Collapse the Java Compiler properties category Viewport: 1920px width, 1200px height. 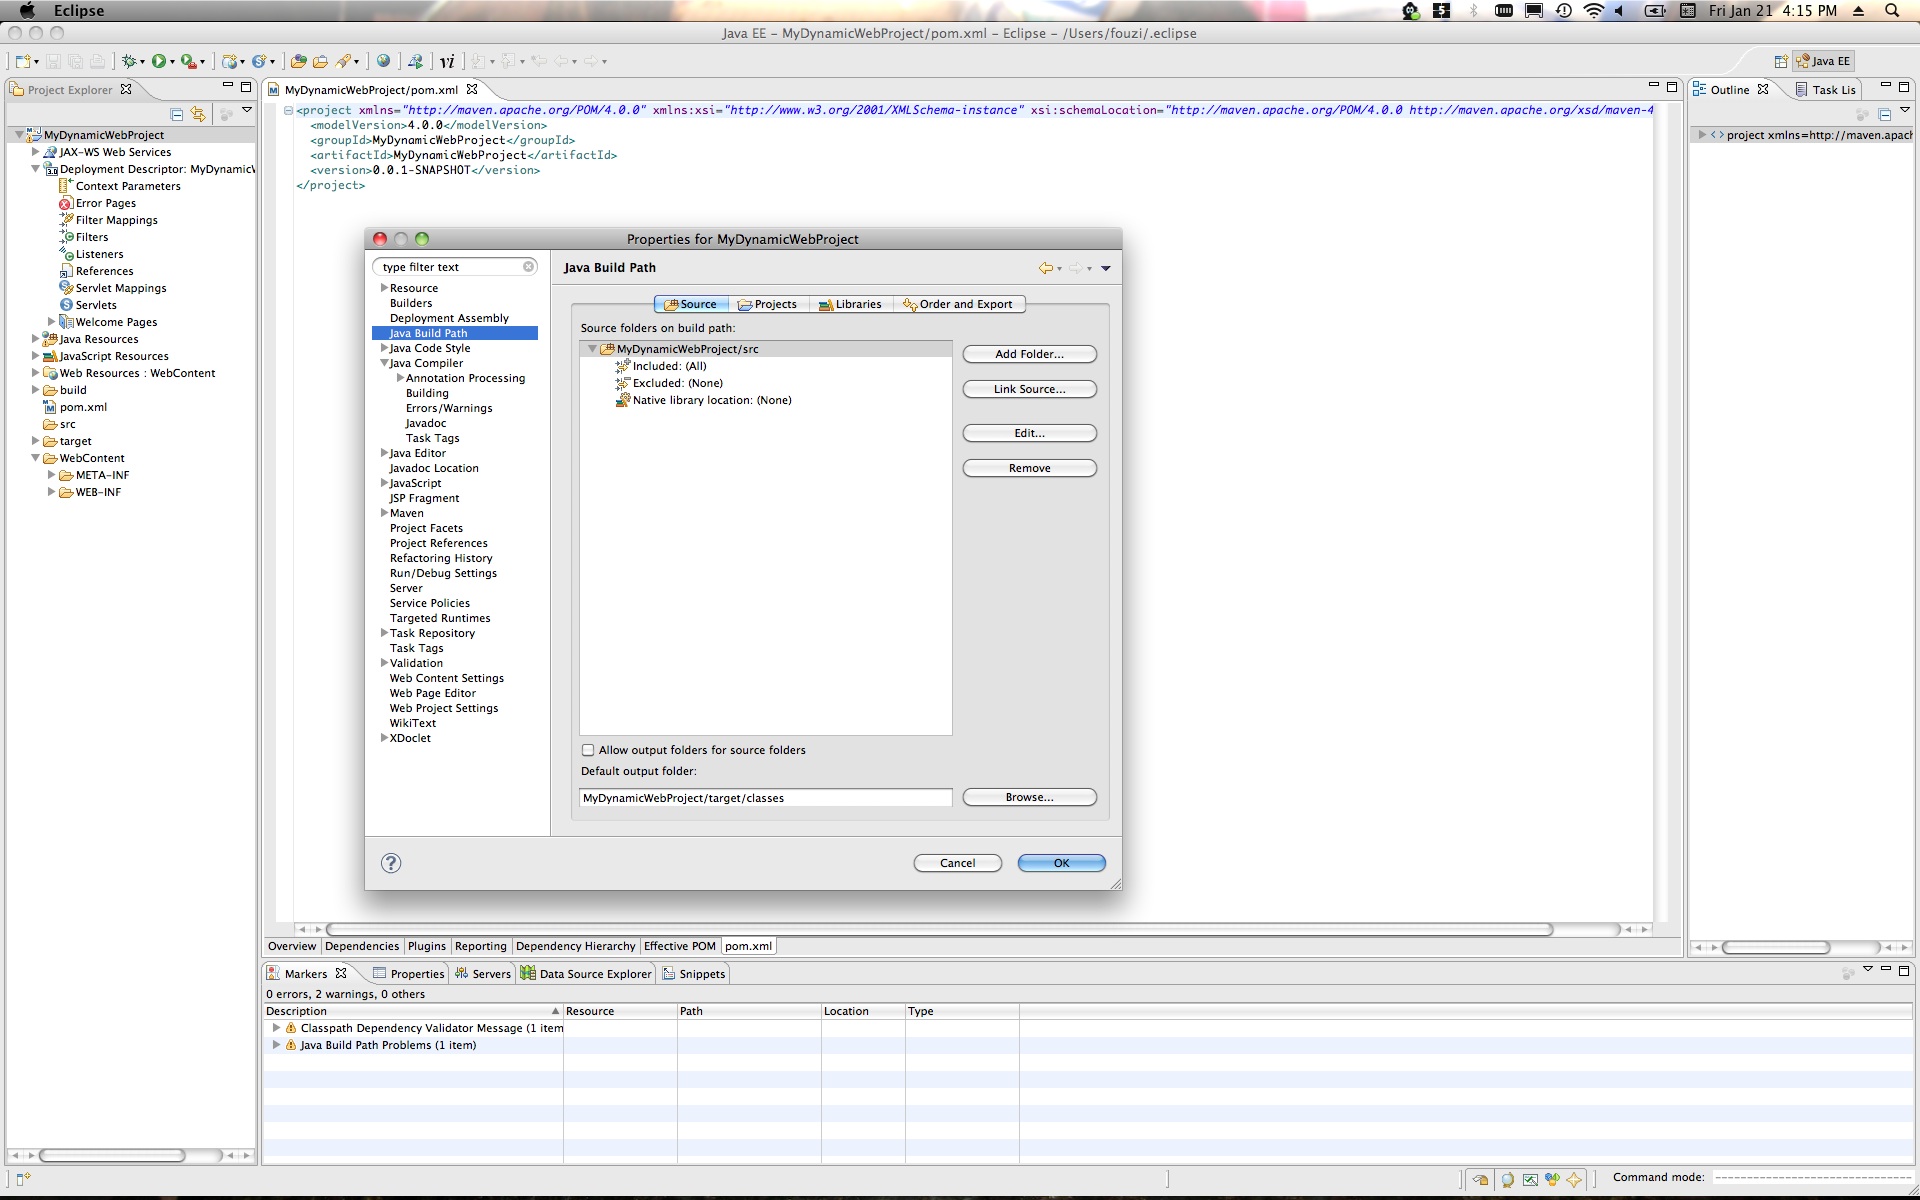click(x=384, y=363)
